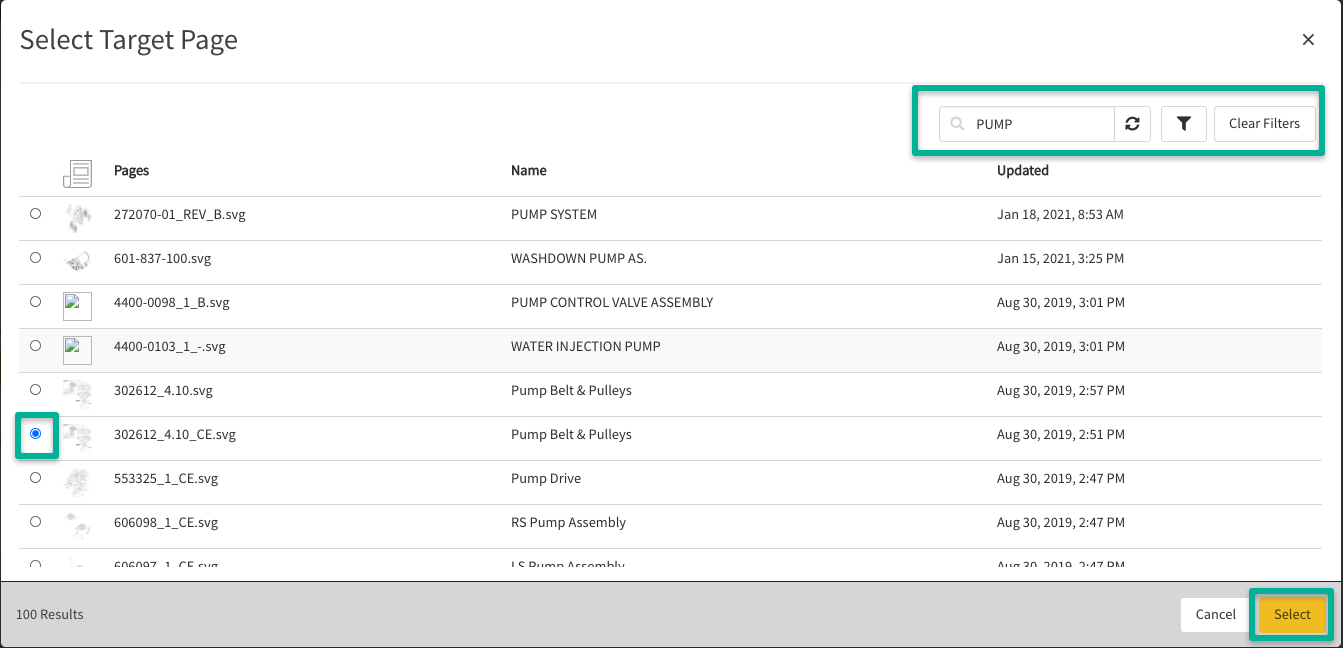Screen dimensions: 1343x648
Task: Click thumbnail for 601-837-100.svg
Action: tap(77, 260)
